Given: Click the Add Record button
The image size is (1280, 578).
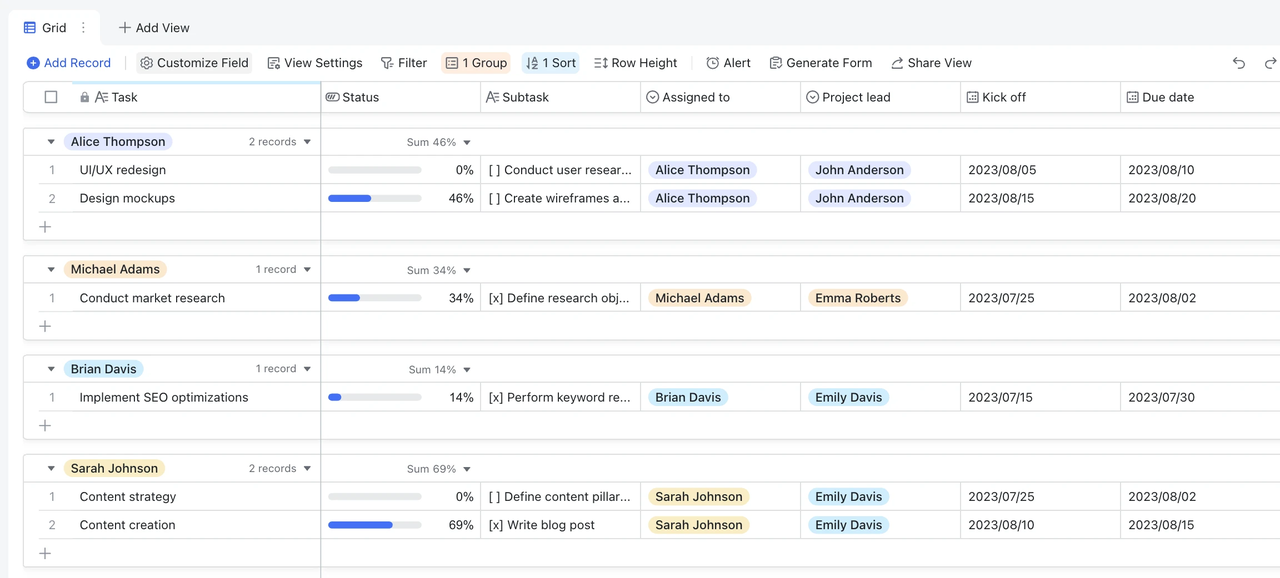Looking at the screenshot, I should point(68,63).
